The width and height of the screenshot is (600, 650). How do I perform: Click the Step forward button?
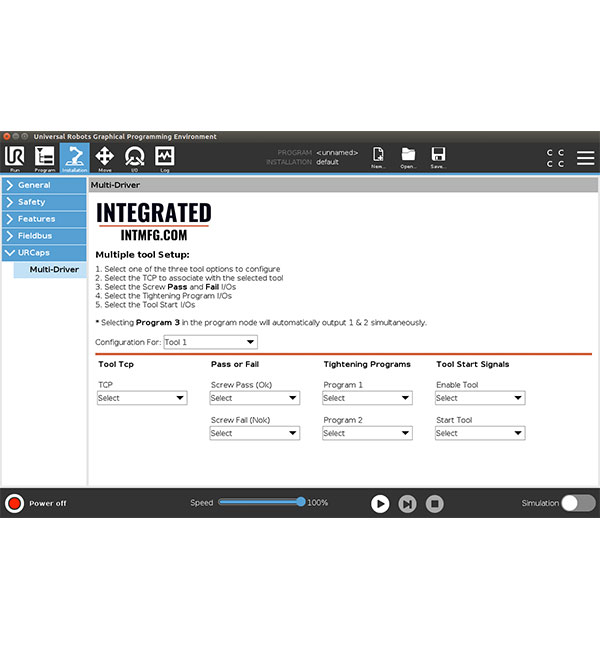click(x=407, y=504)
